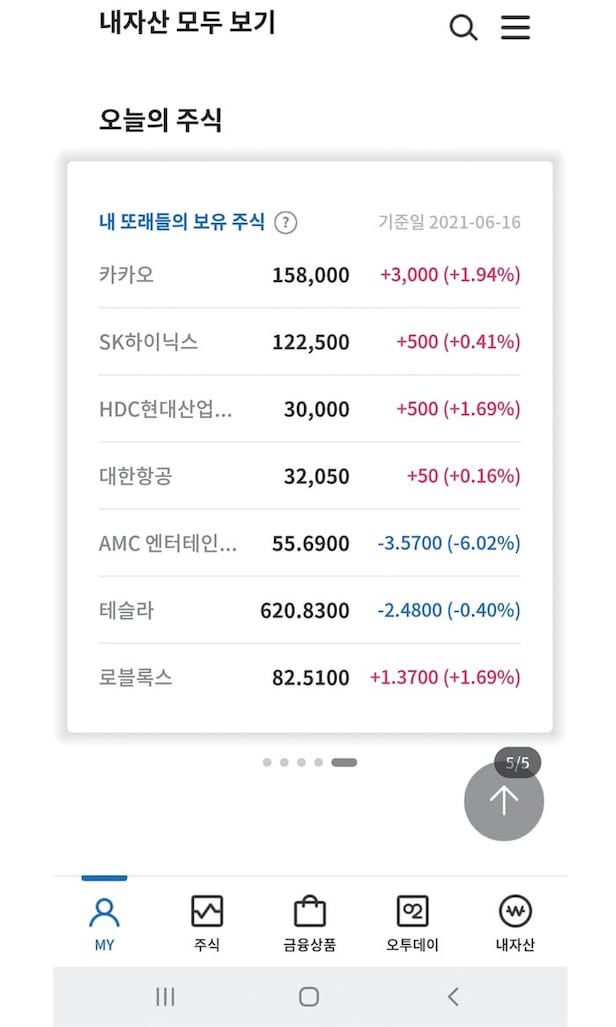Tap the active fifth carousel indicator

pos(344,762)
